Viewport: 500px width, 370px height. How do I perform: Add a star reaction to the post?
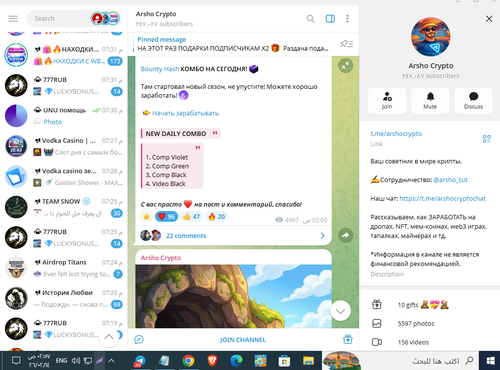click(146, 217)
